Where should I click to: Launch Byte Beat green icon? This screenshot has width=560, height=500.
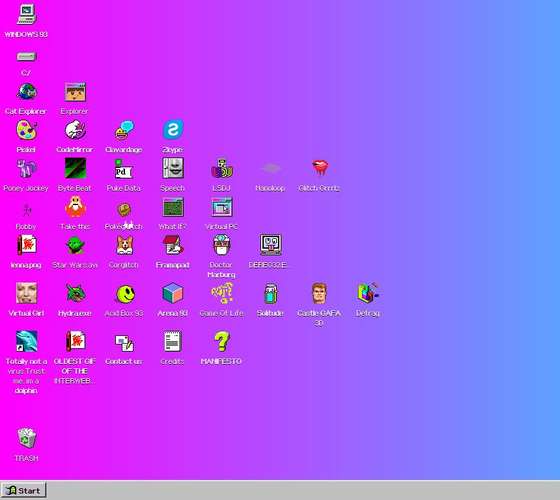pos(75,168)
